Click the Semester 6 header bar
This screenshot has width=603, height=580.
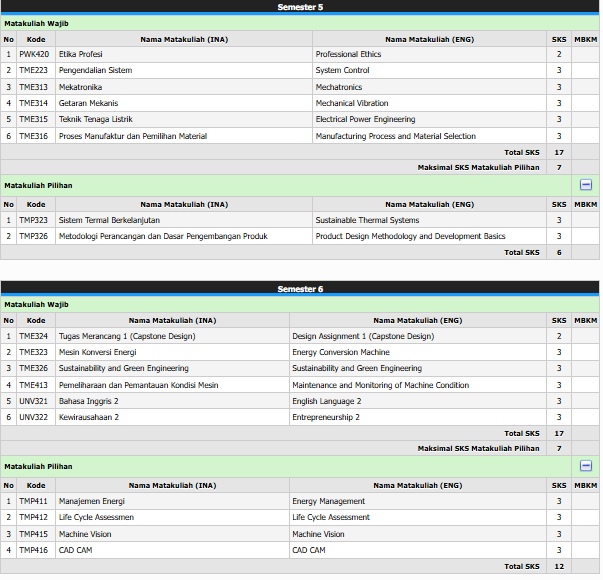coord(300,289)
